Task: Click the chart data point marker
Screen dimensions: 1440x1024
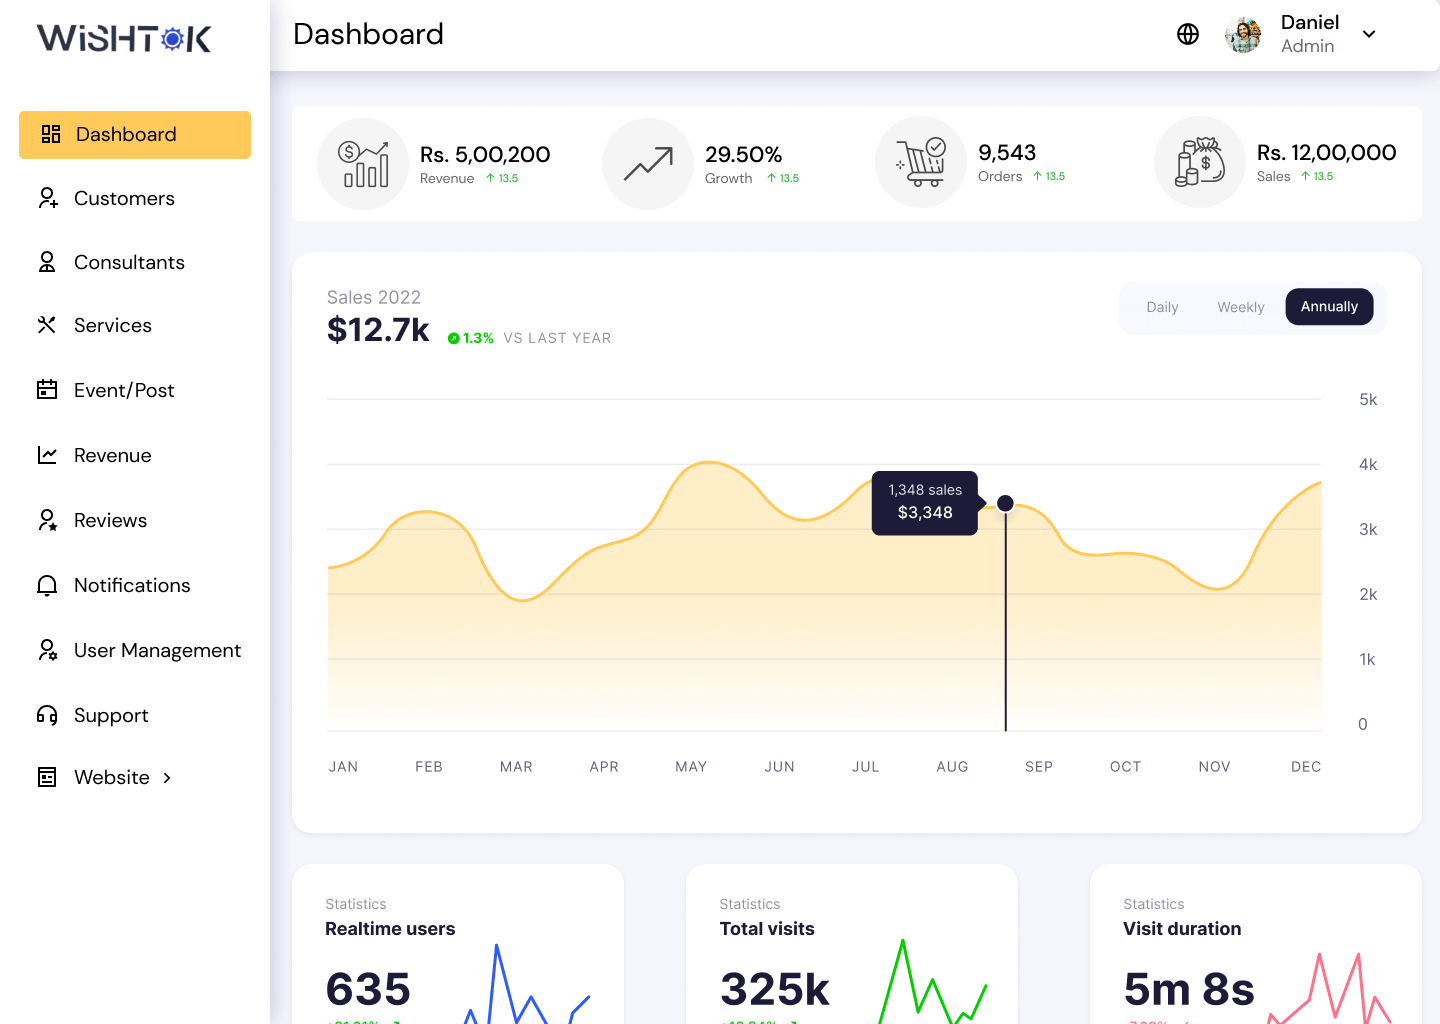Action: click(1006, 503)
